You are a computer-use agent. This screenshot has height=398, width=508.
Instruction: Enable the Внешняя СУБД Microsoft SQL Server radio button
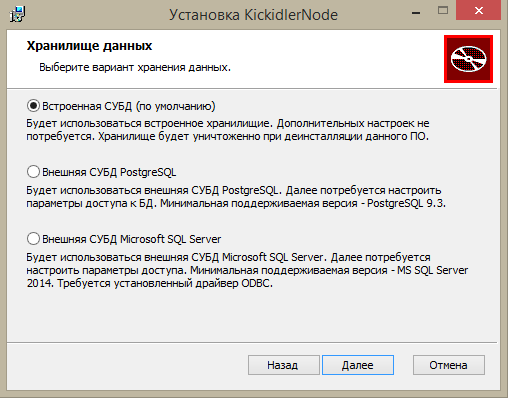click(33, 239)
